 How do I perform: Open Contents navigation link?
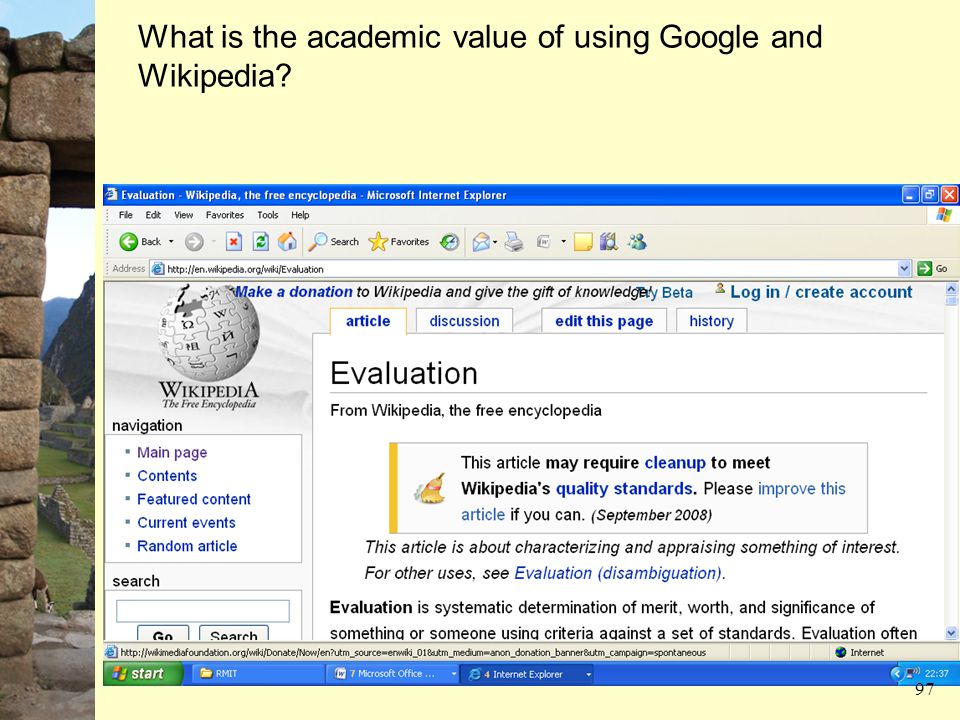click(x=167, y=476)
